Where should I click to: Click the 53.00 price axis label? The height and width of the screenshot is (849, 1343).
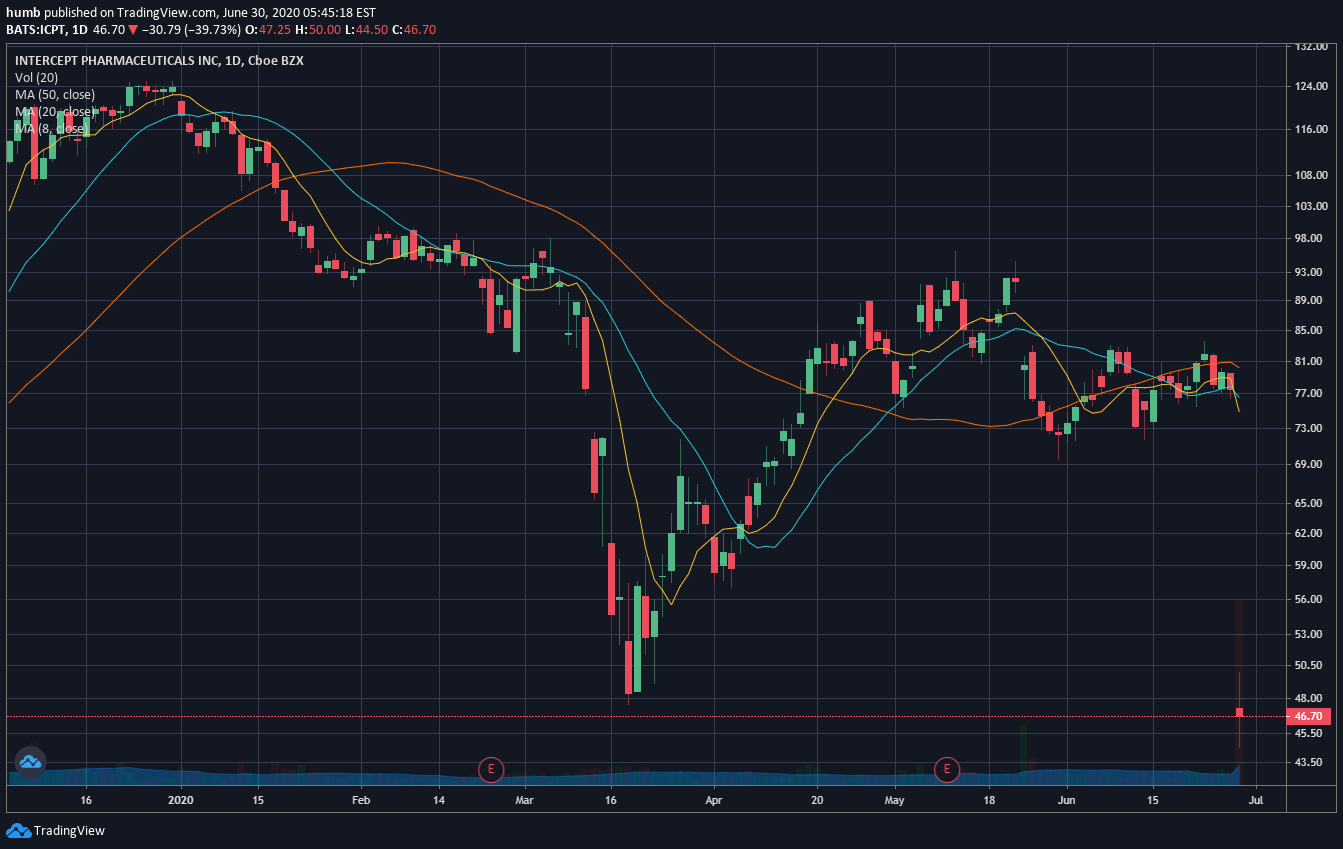pyautogui.click(x=1309, y=634)
